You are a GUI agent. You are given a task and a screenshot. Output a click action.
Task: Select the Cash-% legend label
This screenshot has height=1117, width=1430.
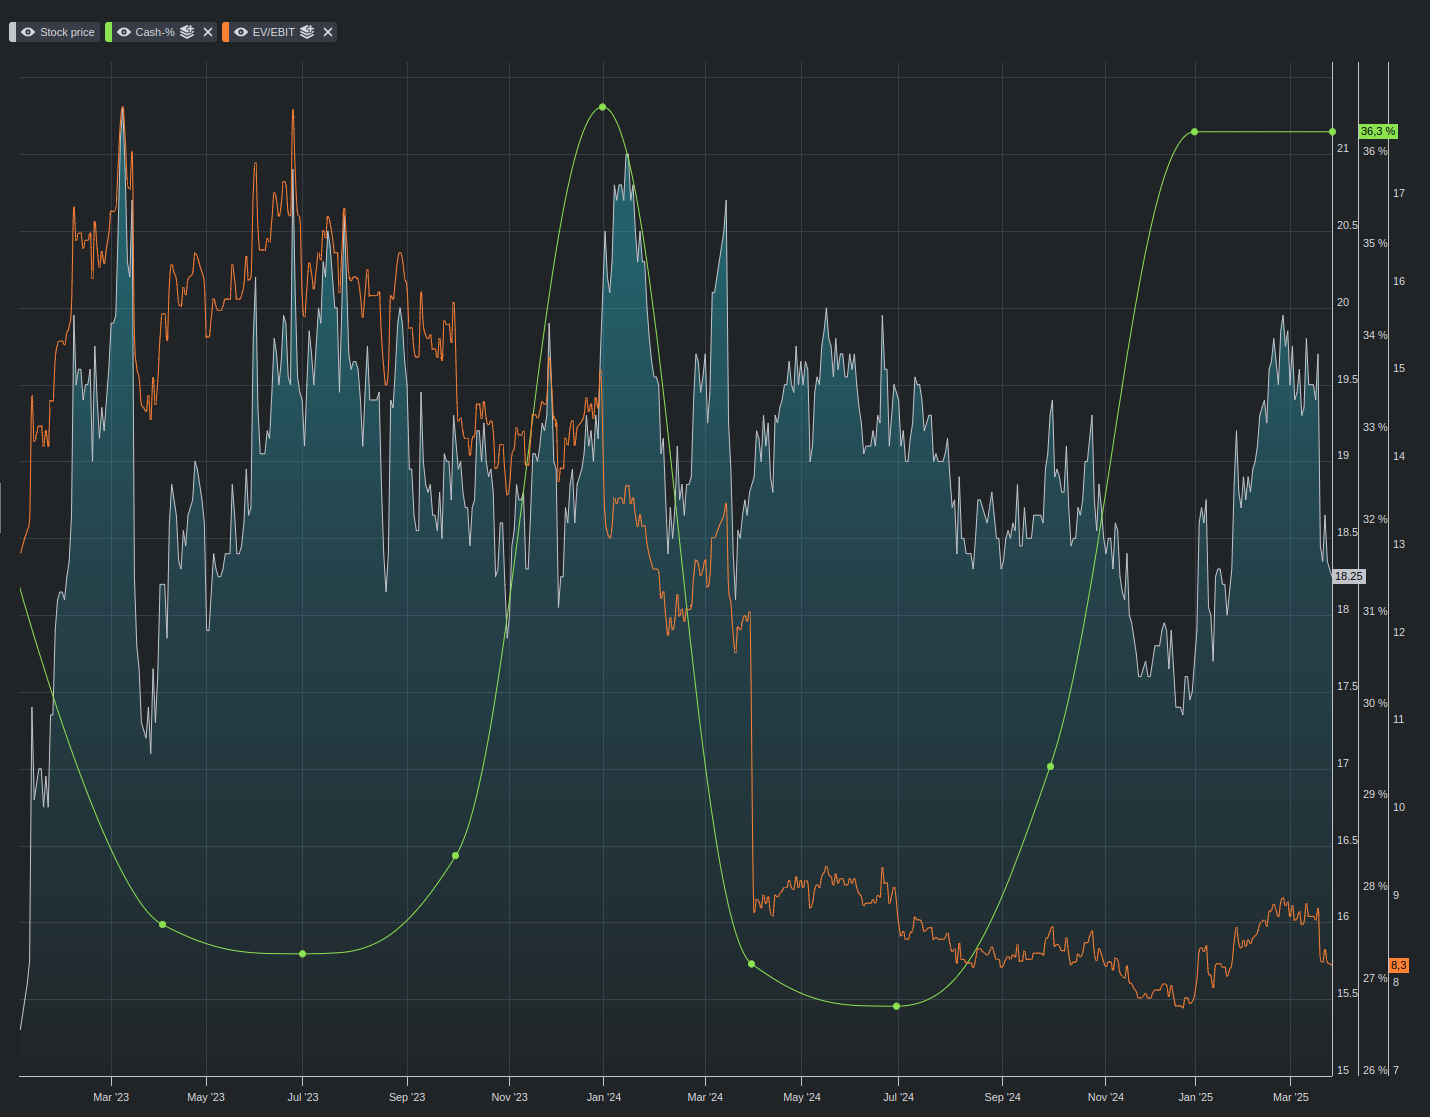155,32
